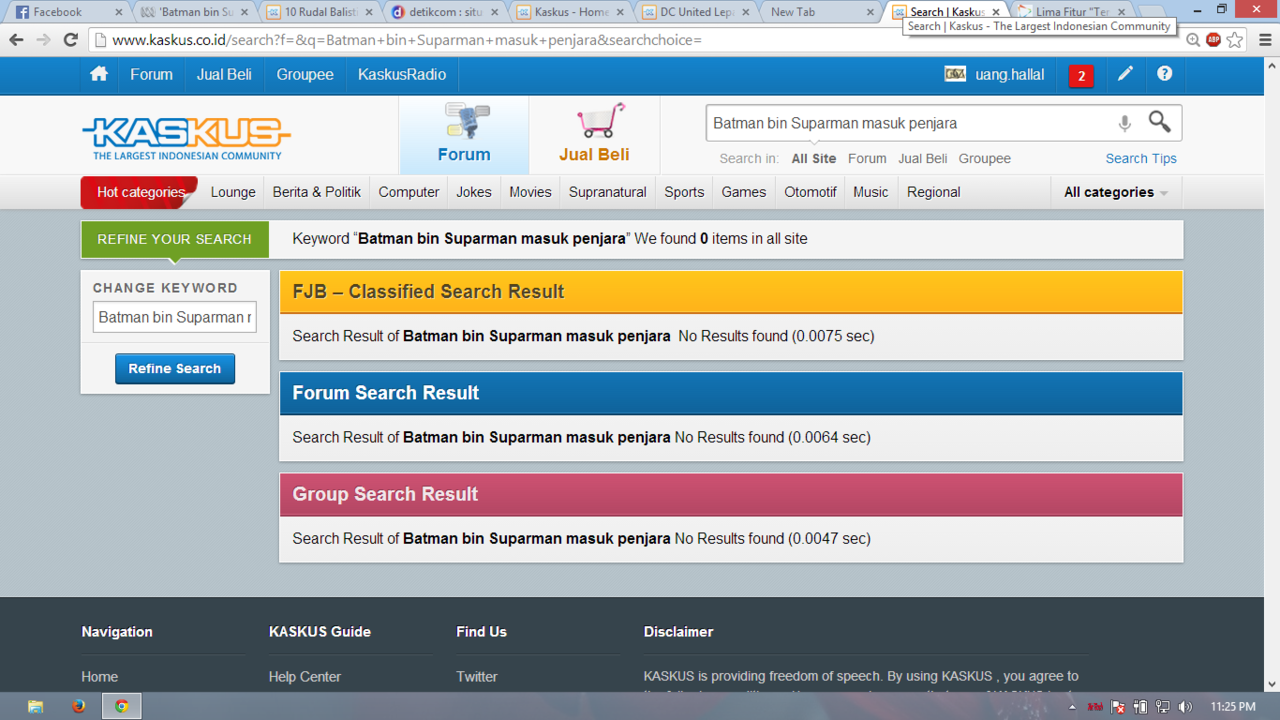Select the Forum icon tab
The height and width of the screenshot is (720, 1280).
coord(464,135)
